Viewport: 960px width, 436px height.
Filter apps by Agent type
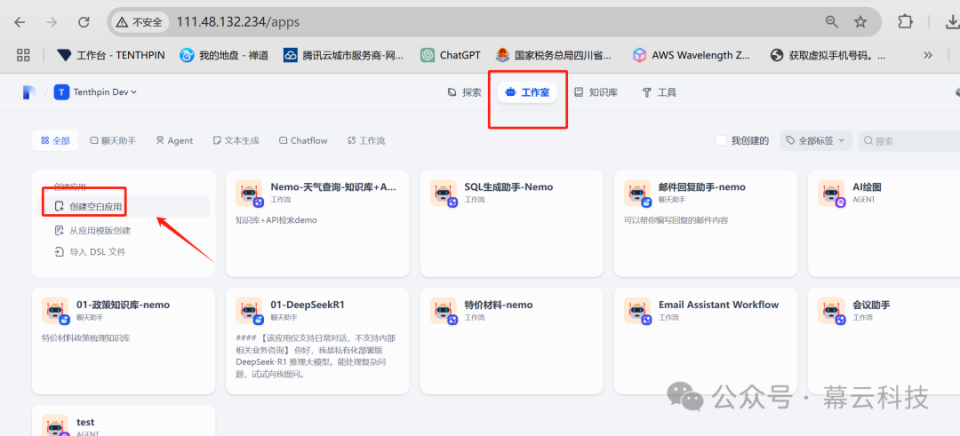click(174, 140)
